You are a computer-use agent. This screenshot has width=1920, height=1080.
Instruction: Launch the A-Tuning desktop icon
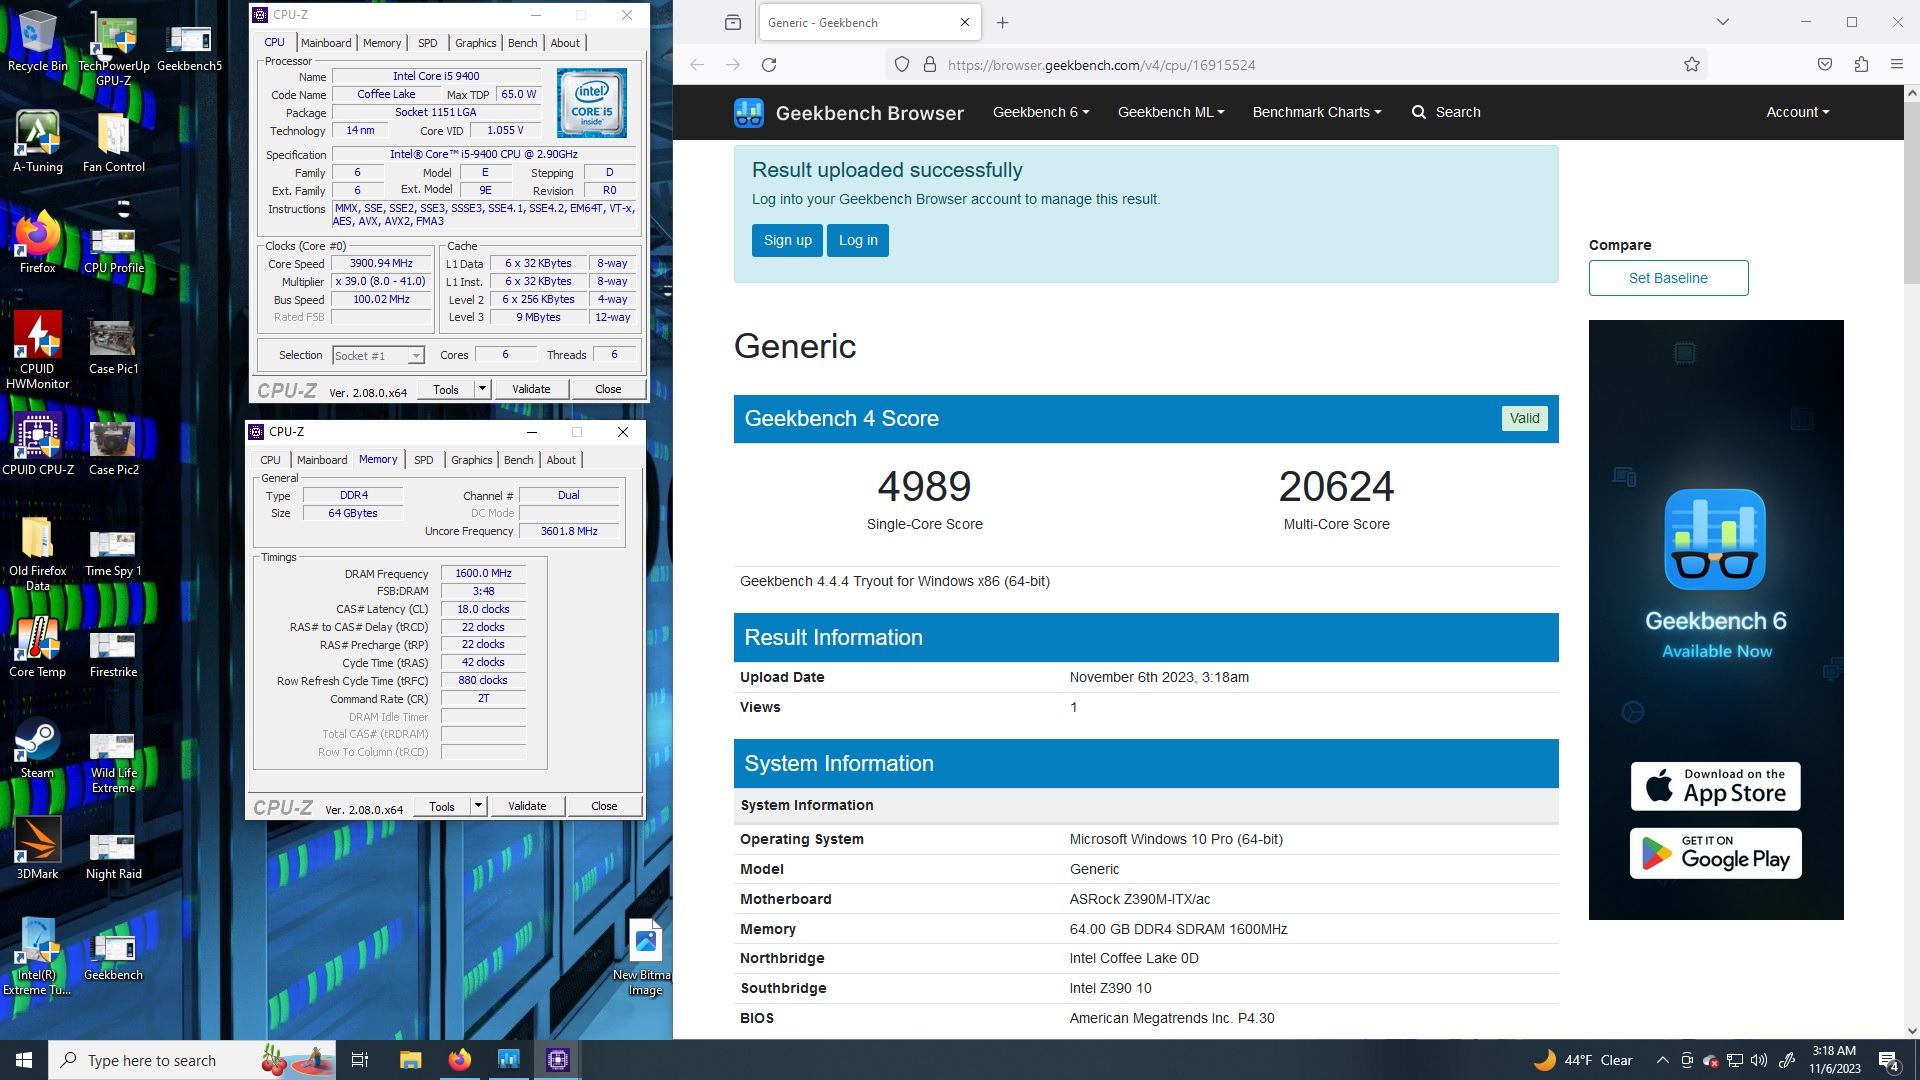click(37, 141)
